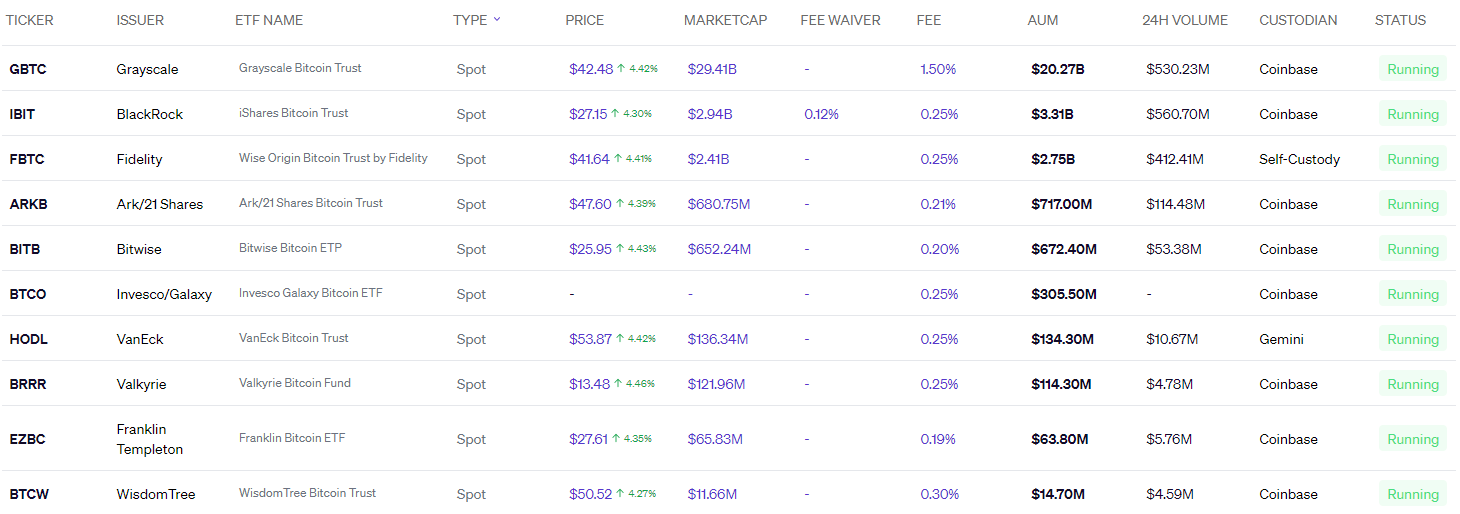Screen dimensions: 1460x514
Task: Select the Bitwise issuer cell
Action: [x=139, y=249]
